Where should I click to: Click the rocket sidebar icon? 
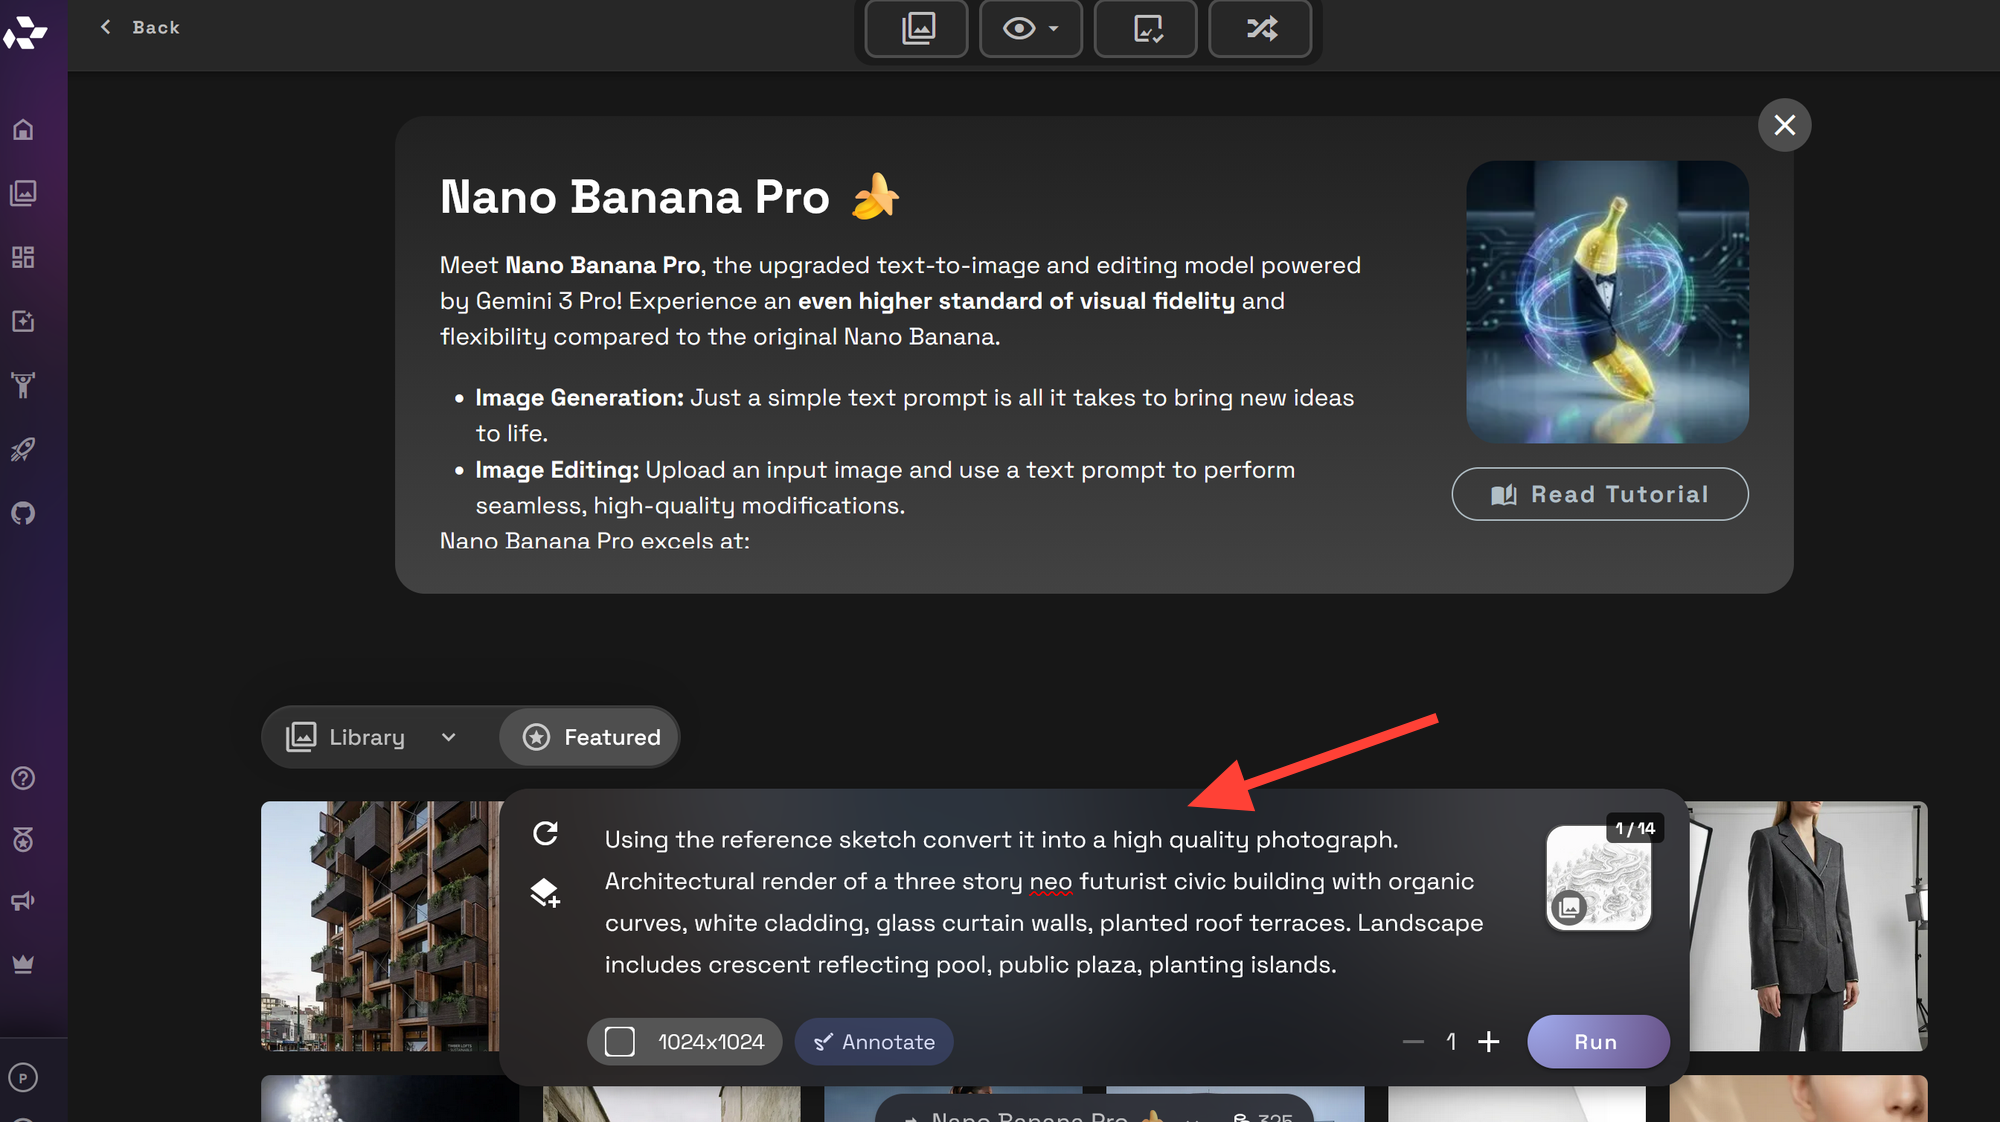(x=23, y=449)
